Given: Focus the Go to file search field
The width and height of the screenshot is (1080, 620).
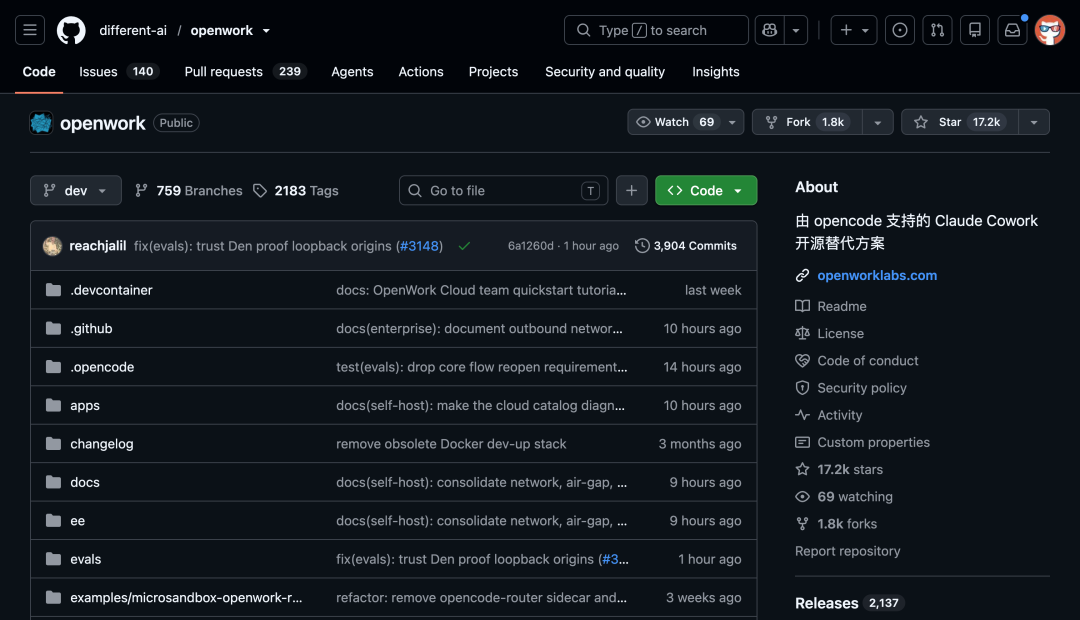Looking at the screenshot, I should 503,190.
